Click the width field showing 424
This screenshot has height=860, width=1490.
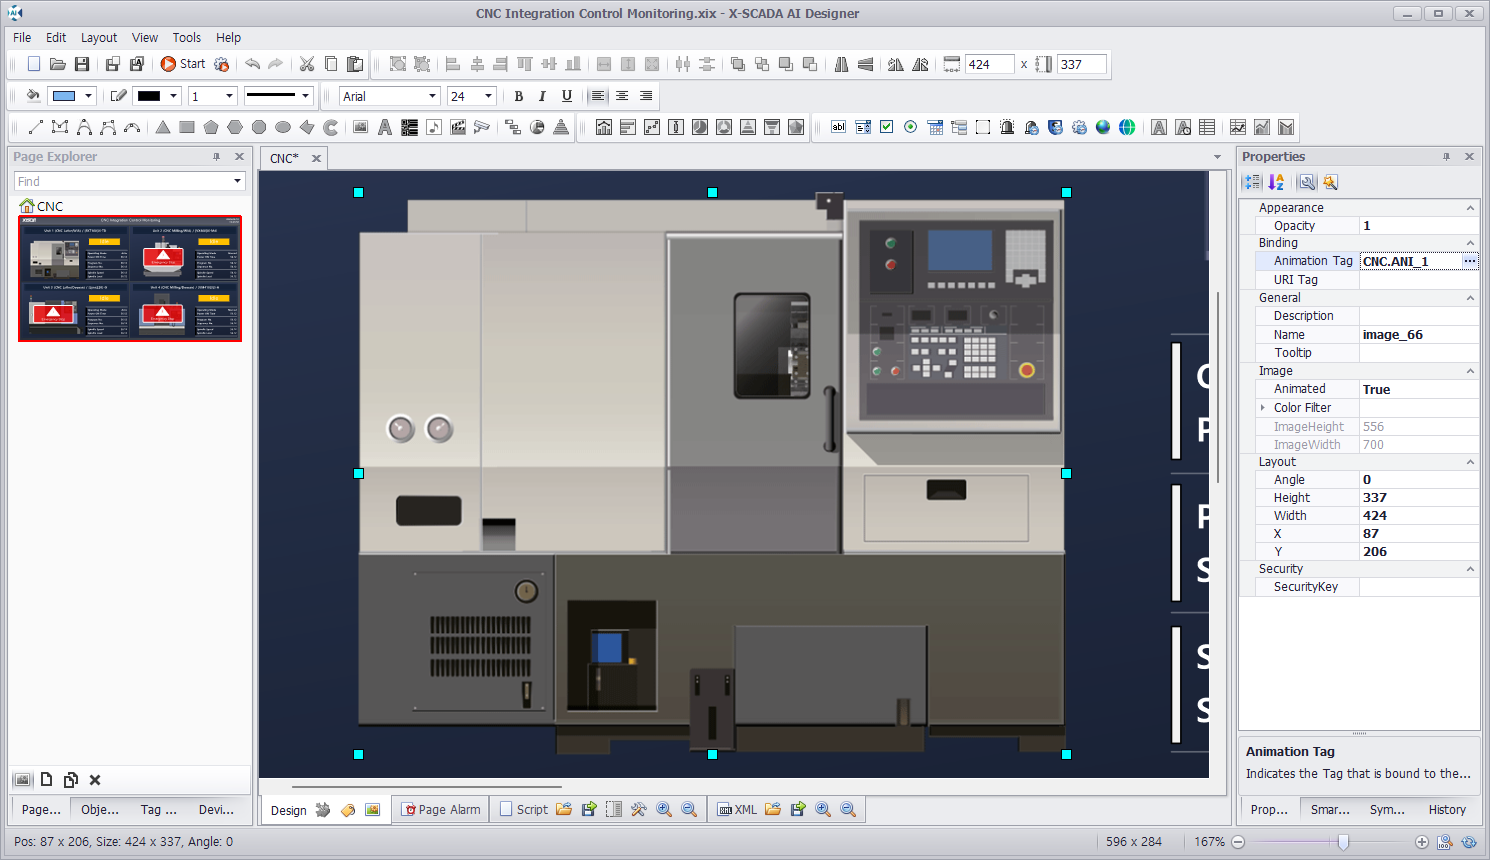tap(989, 64)
